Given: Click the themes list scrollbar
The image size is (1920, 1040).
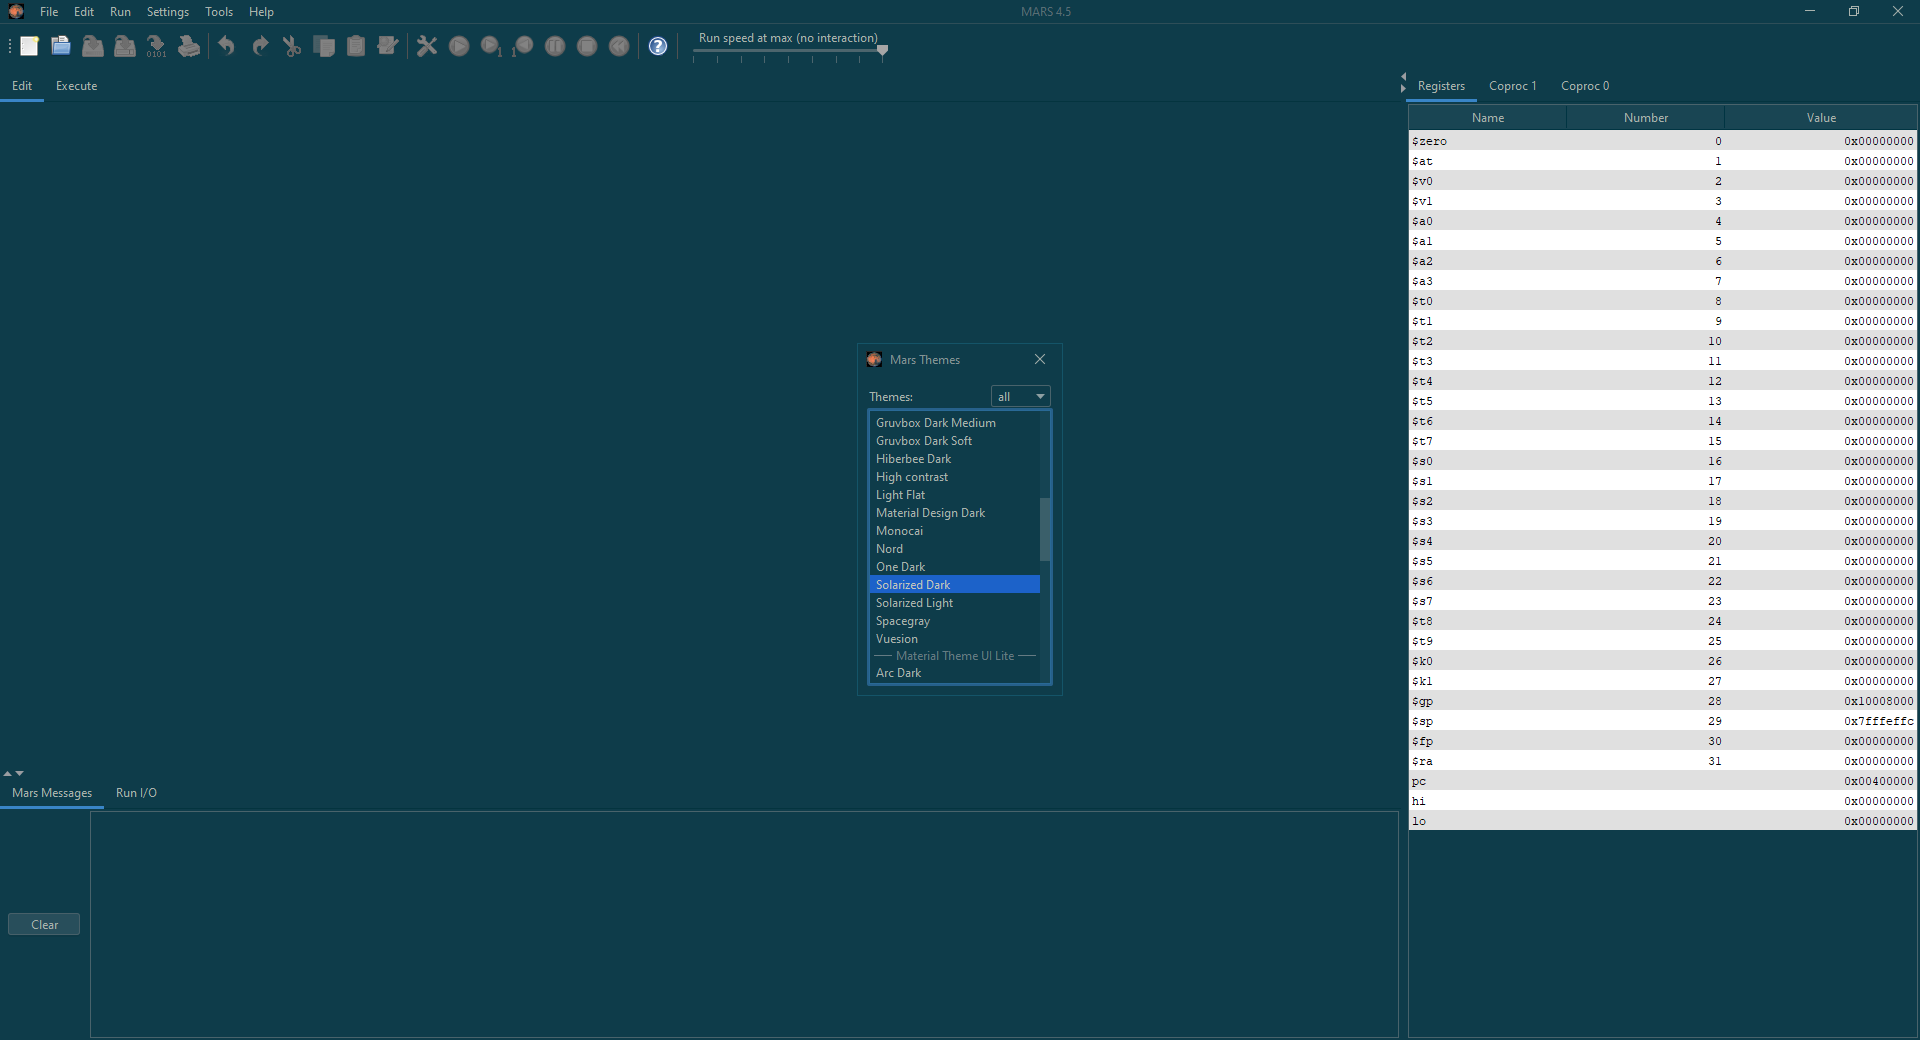Looking at the screenshot, I should (x=1045, y=529).
